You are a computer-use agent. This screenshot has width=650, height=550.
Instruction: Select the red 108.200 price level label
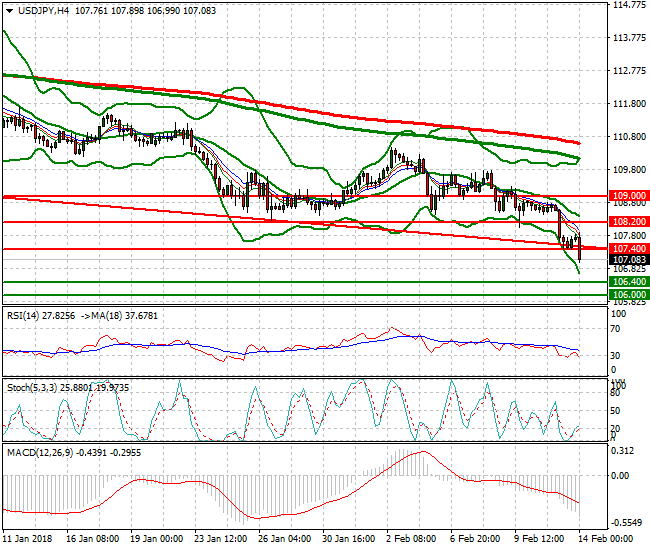629,222
